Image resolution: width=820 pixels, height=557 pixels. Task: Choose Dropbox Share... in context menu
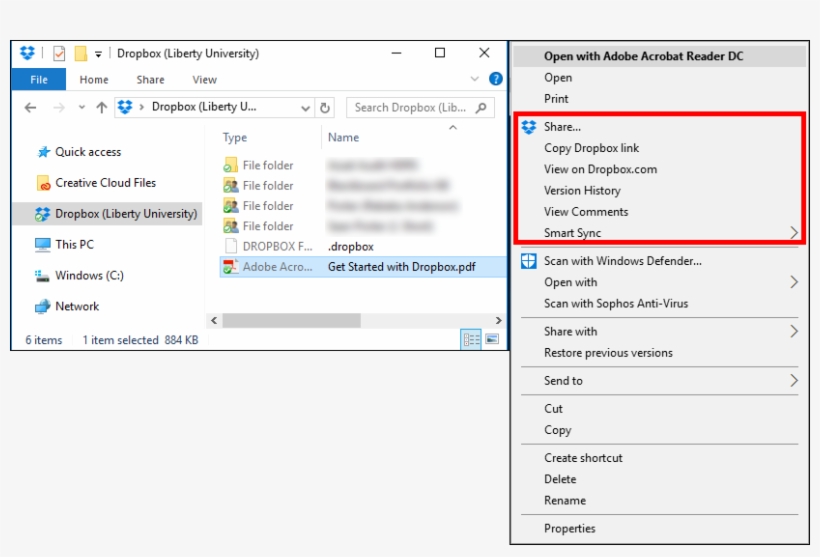point(660,127)
